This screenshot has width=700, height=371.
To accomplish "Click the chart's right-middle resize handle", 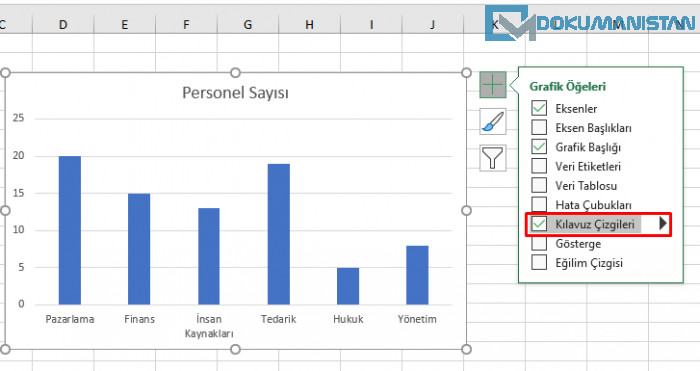I will pos(466,211).
